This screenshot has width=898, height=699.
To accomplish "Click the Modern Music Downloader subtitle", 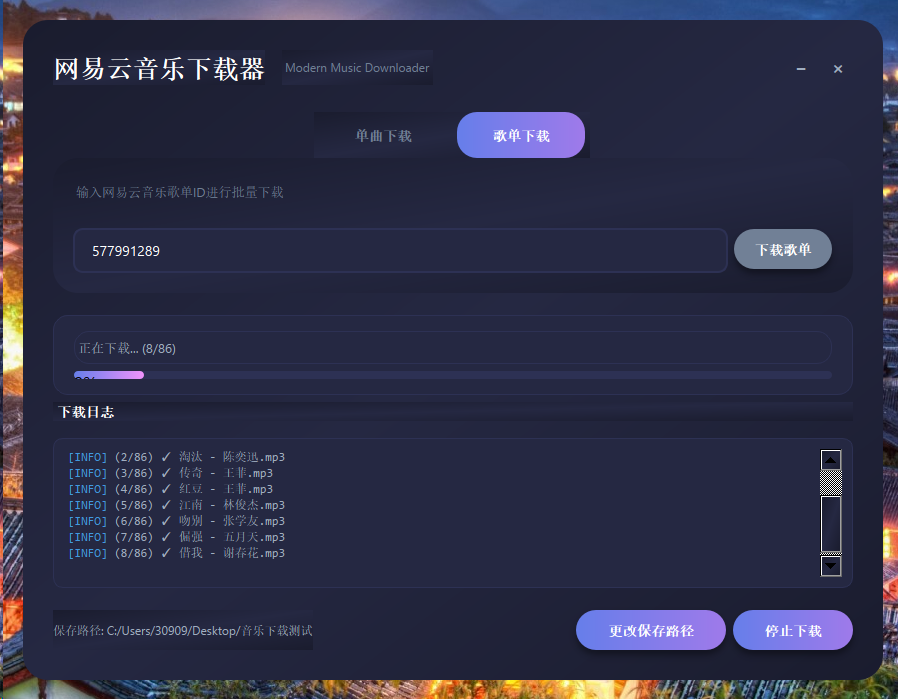I will pyautogui.click(x=357, y=68).
